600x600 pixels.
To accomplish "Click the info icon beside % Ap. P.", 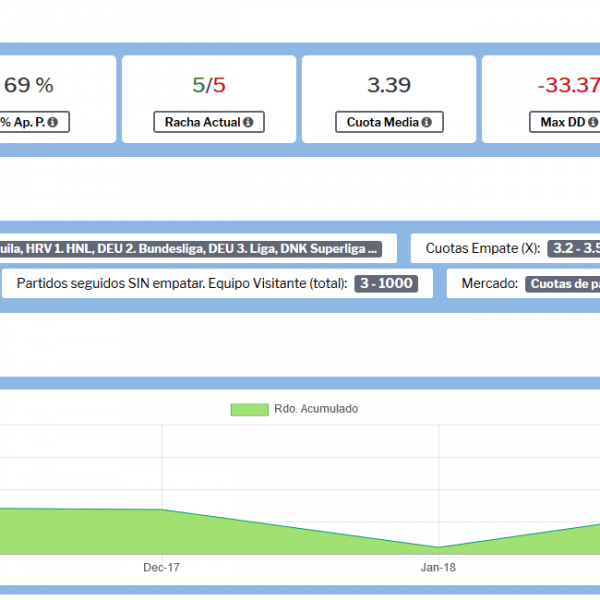I will point(53,122).
